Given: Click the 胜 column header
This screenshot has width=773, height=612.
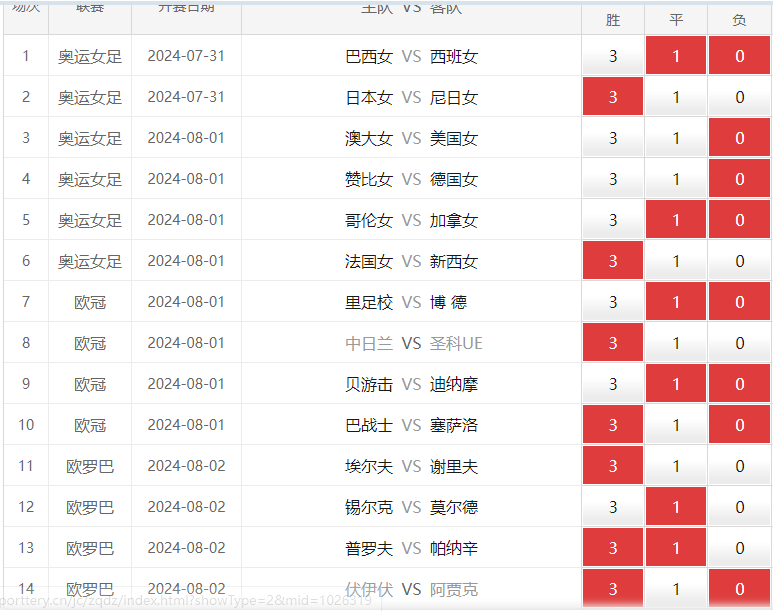Looking at the screenshot, I should [613, 20].
